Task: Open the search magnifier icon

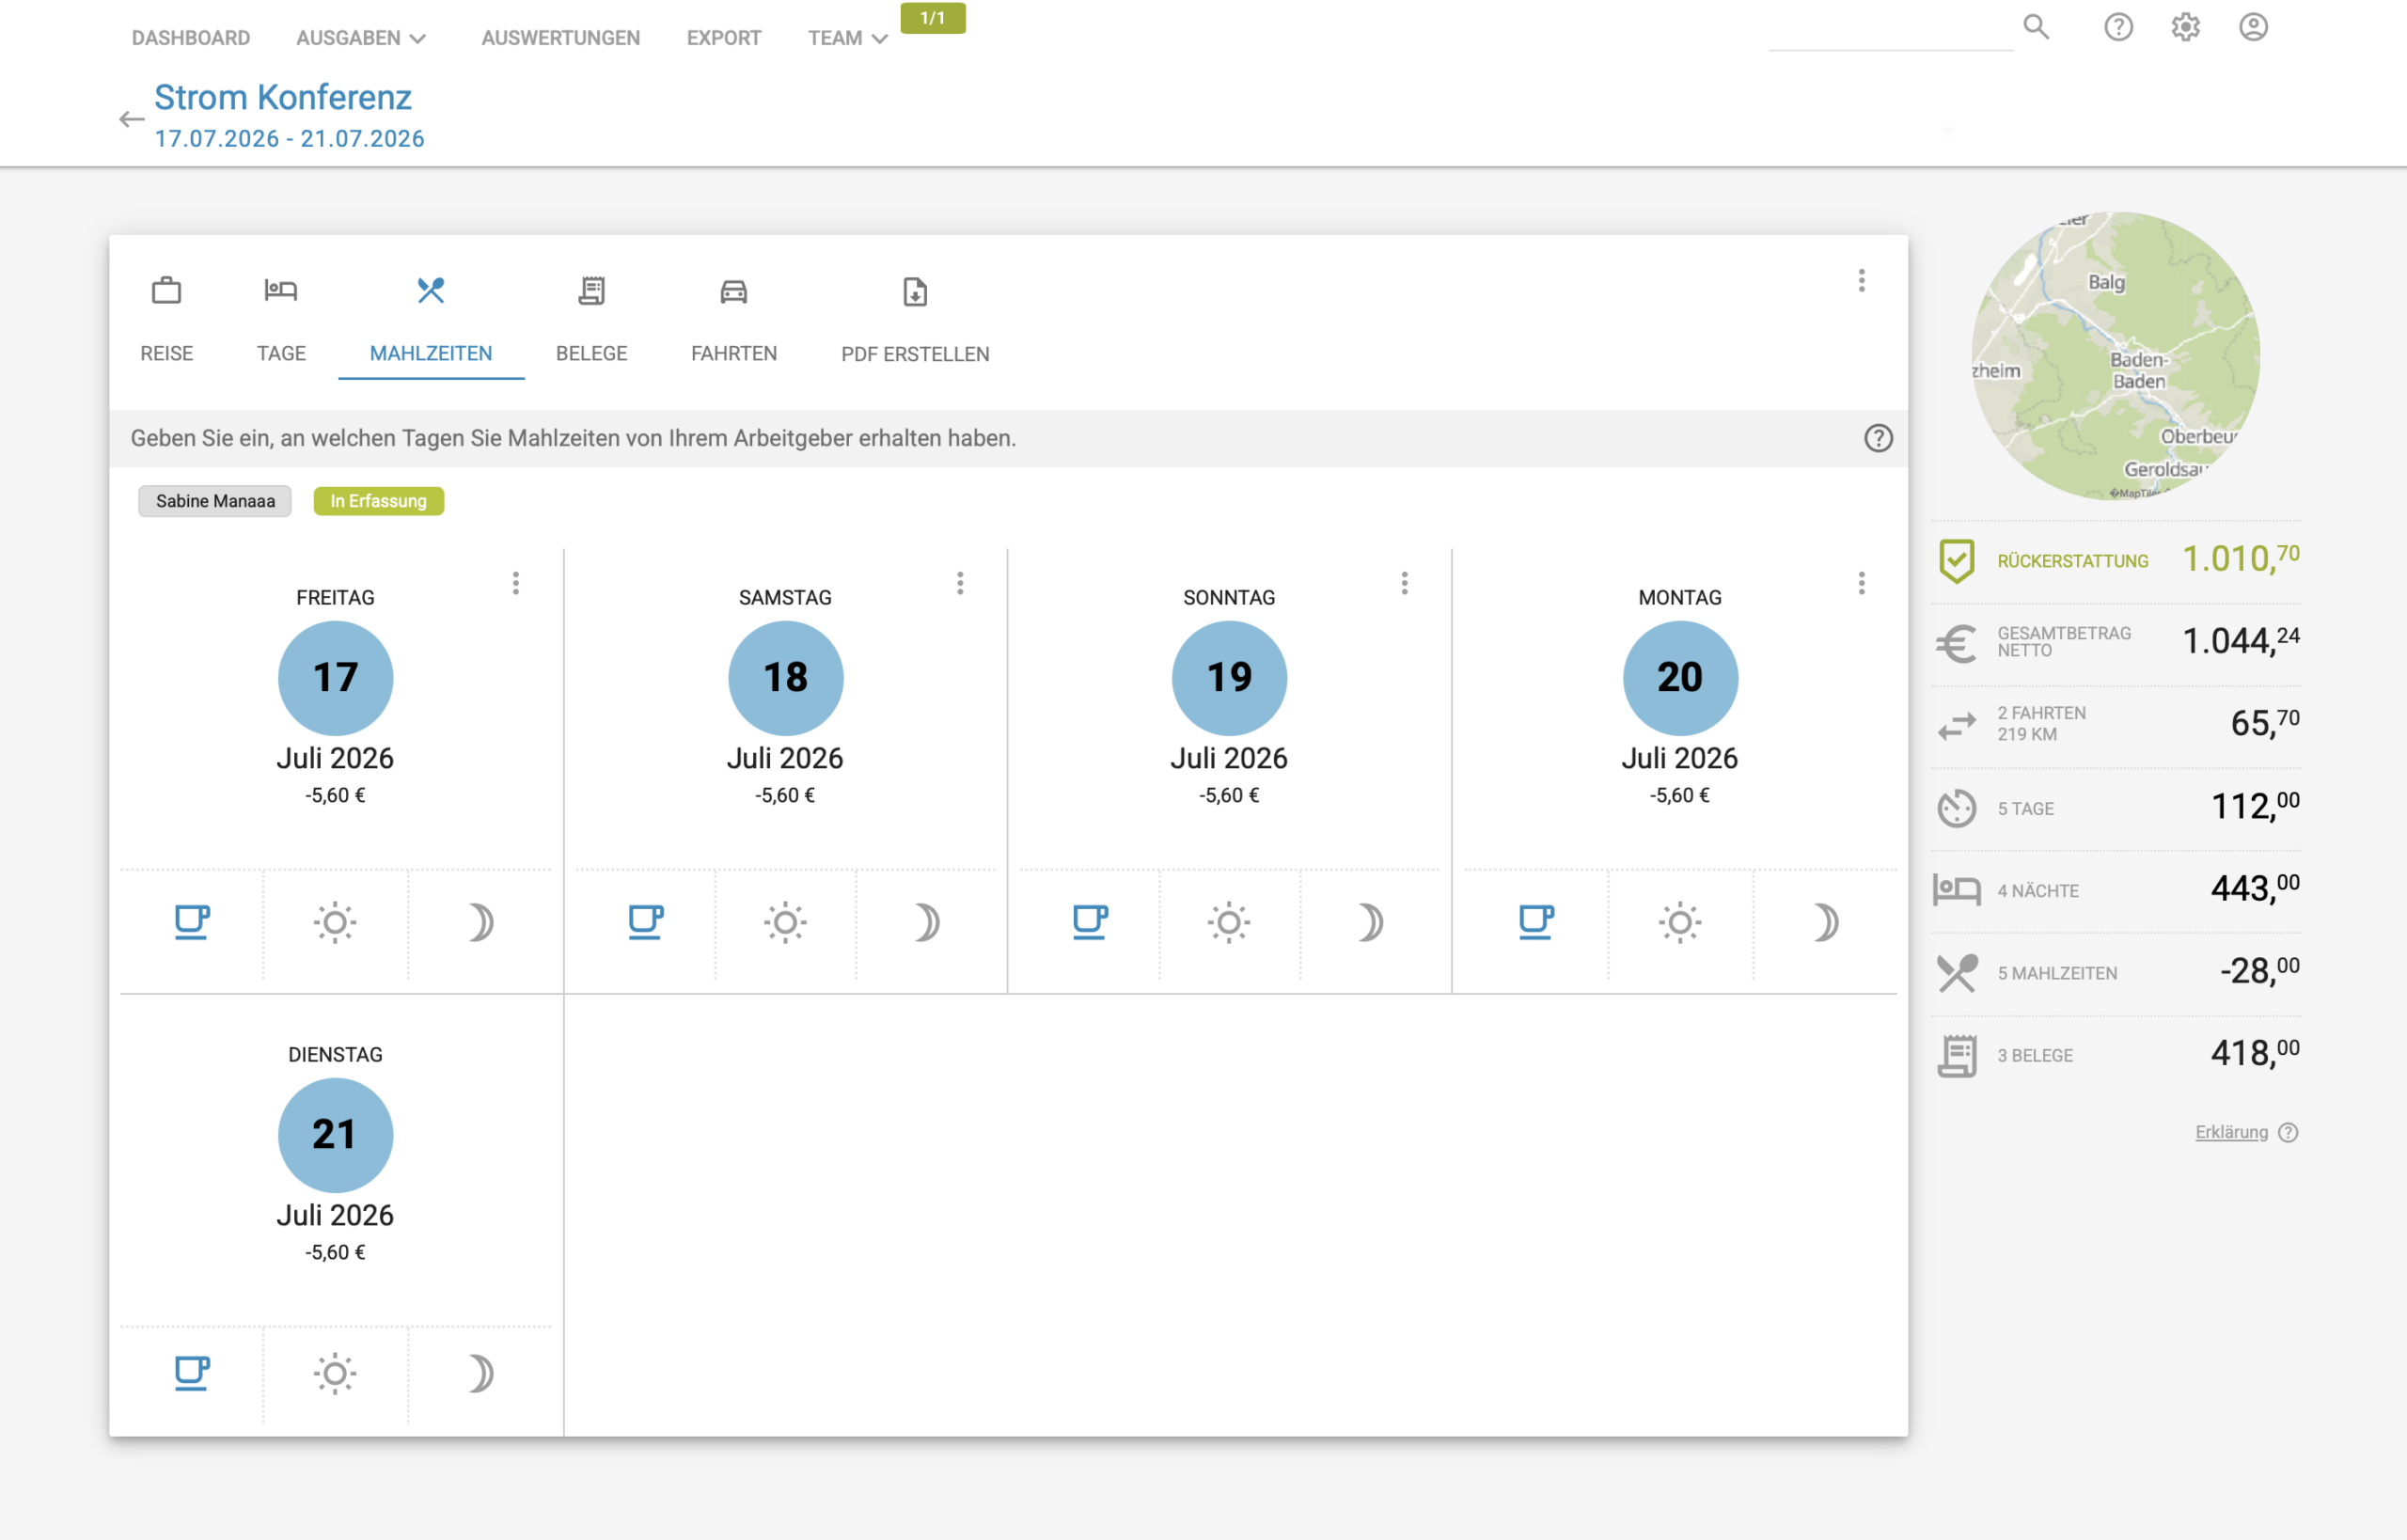Action: click(2036, 27)
